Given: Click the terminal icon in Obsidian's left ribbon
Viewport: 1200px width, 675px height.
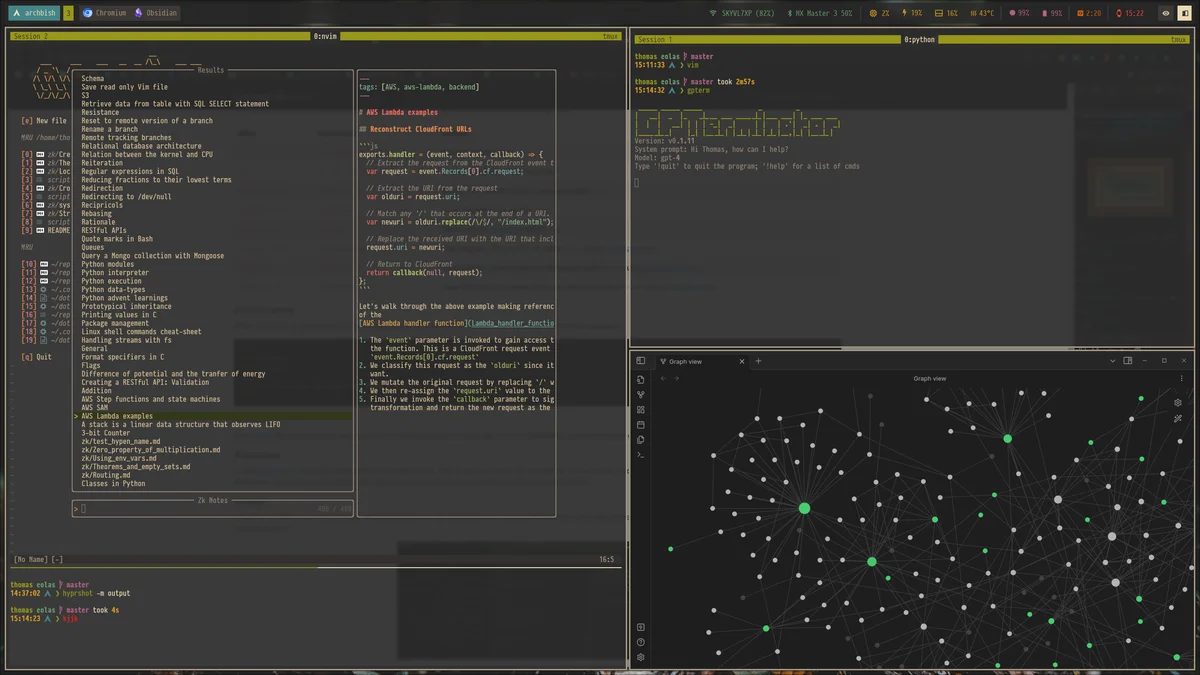Looking at the screenshot, I should click(640, 456).
